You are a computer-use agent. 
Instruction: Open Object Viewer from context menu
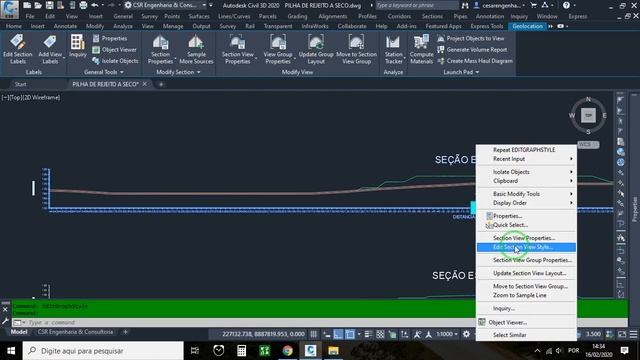coord(526,322)
